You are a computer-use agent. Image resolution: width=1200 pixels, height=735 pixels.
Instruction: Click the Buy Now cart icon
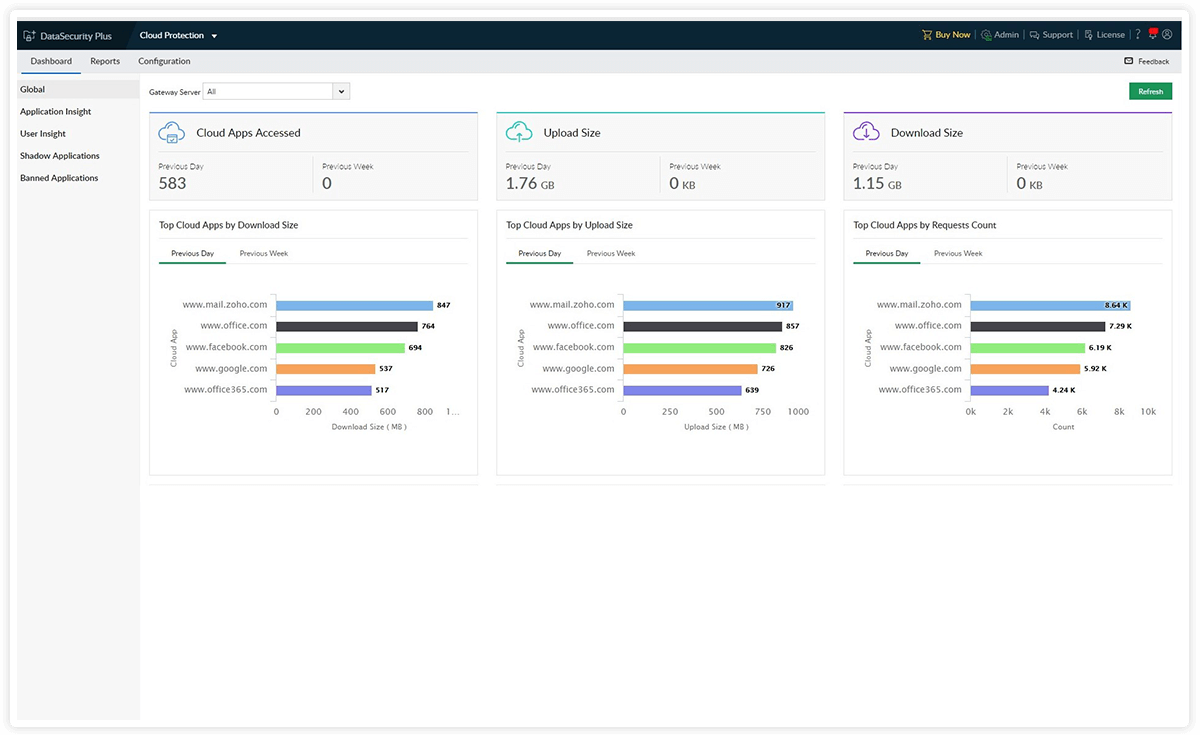point(927,35)
